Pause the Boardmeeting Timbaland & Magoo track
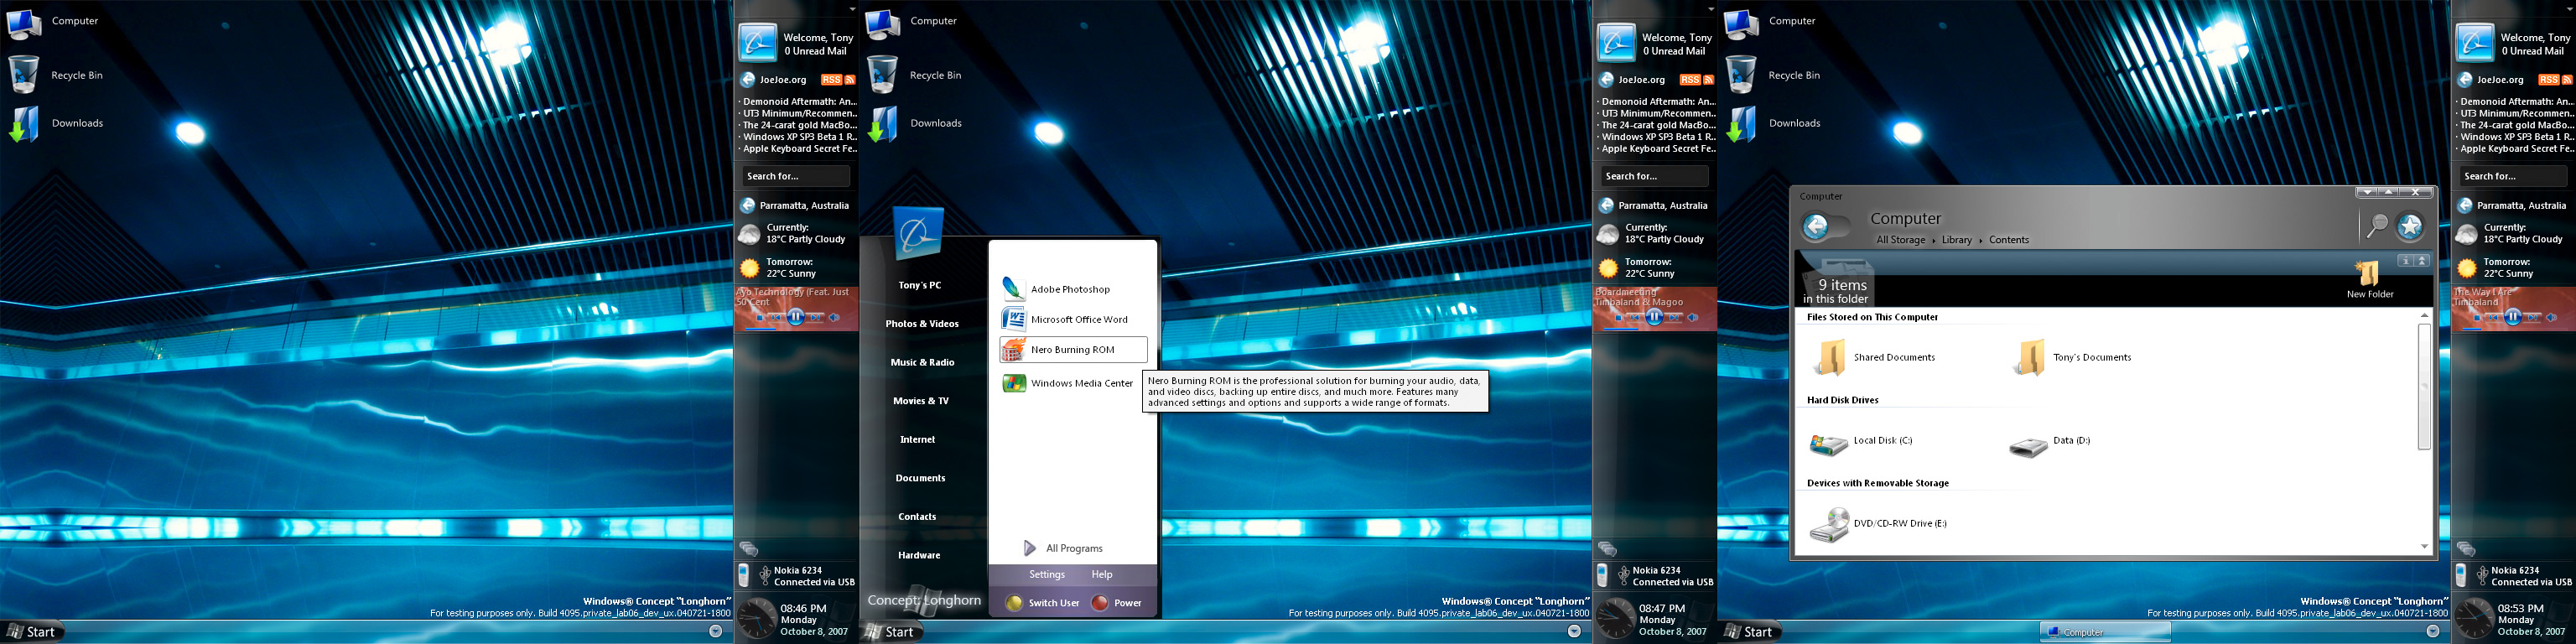2576x644 pixels. [1654, 317]
